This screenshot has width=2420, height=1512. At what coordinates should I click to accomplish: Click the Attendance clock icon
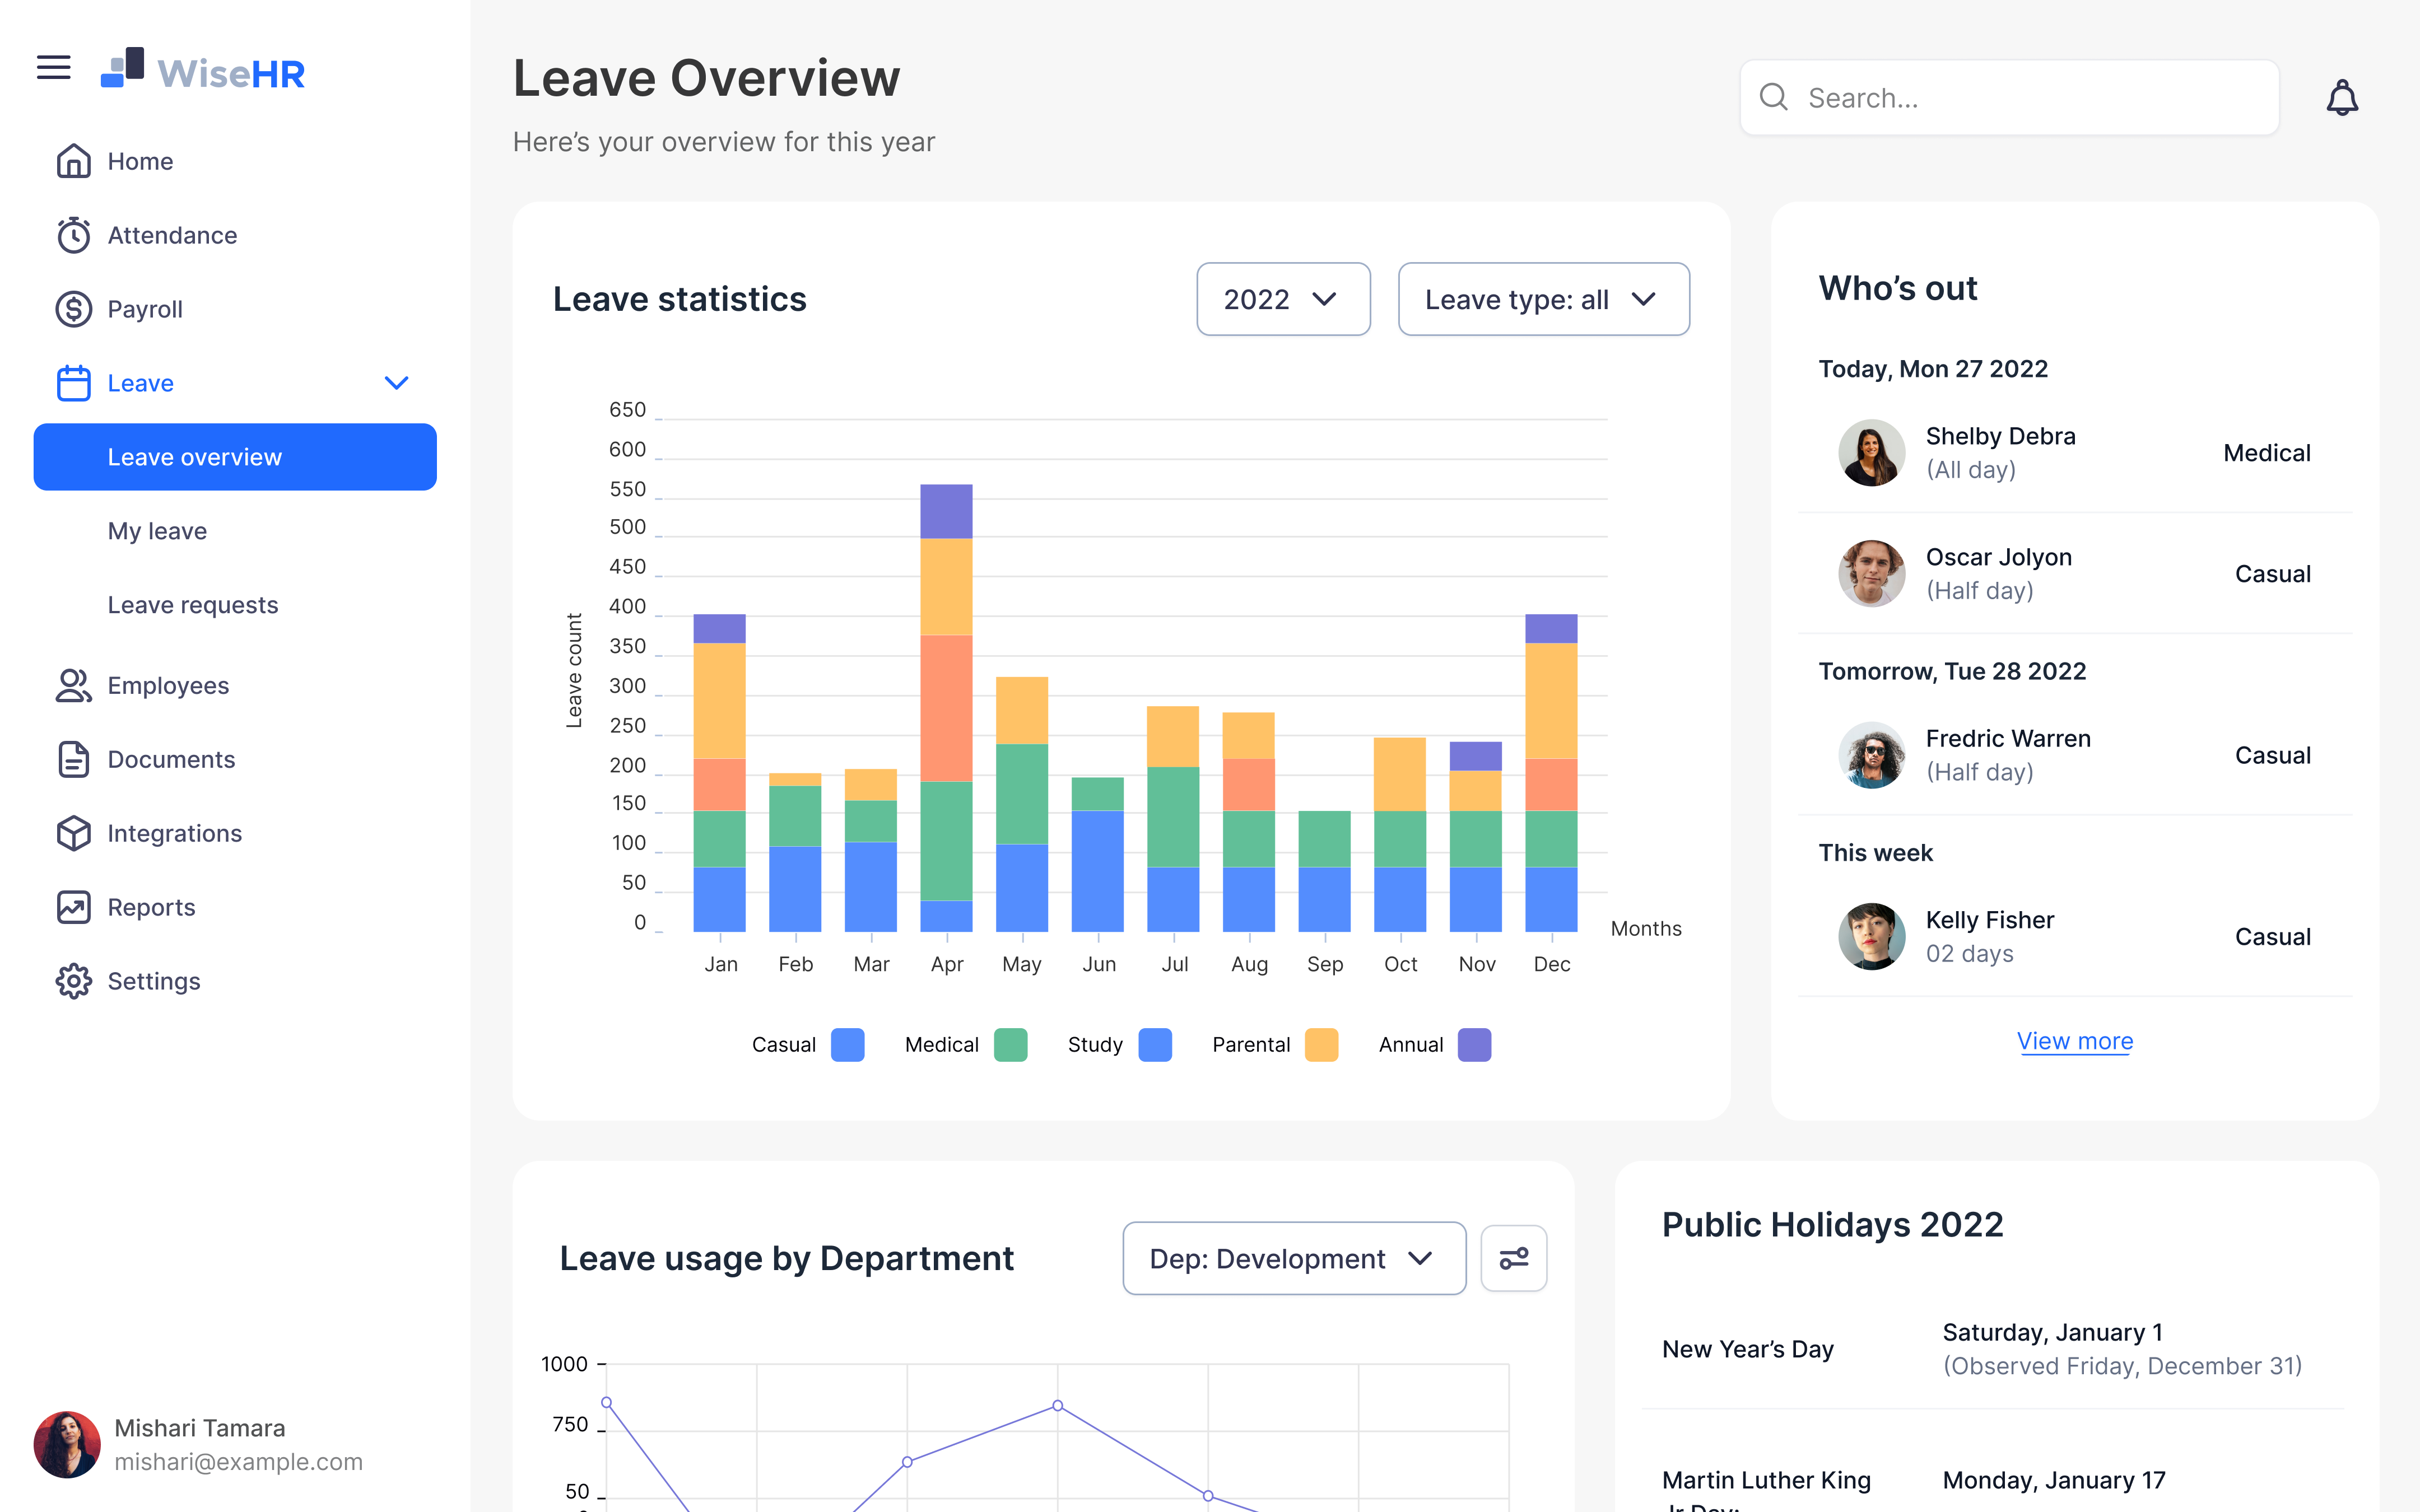coord(73,235)
